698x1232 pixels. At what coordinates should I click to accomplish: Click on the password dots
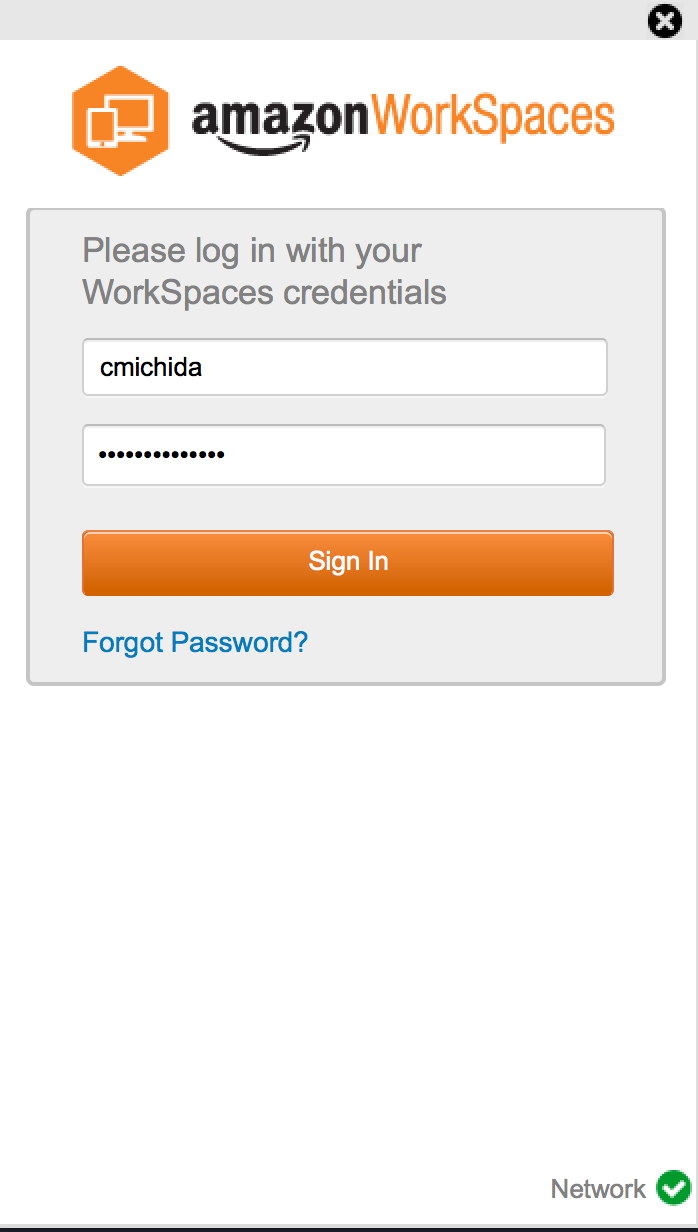click(x=161, y=455)
